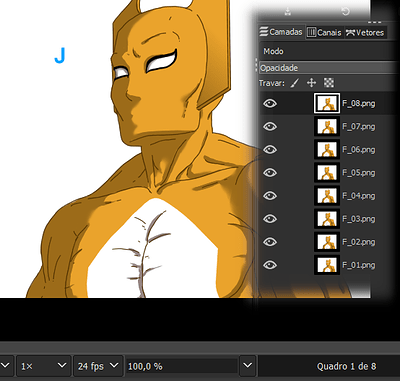Viewport: 400px width, 381px height.
Task: Click the blue letter J on canvas
Action: pyautogui.click(x=60, y=55)
